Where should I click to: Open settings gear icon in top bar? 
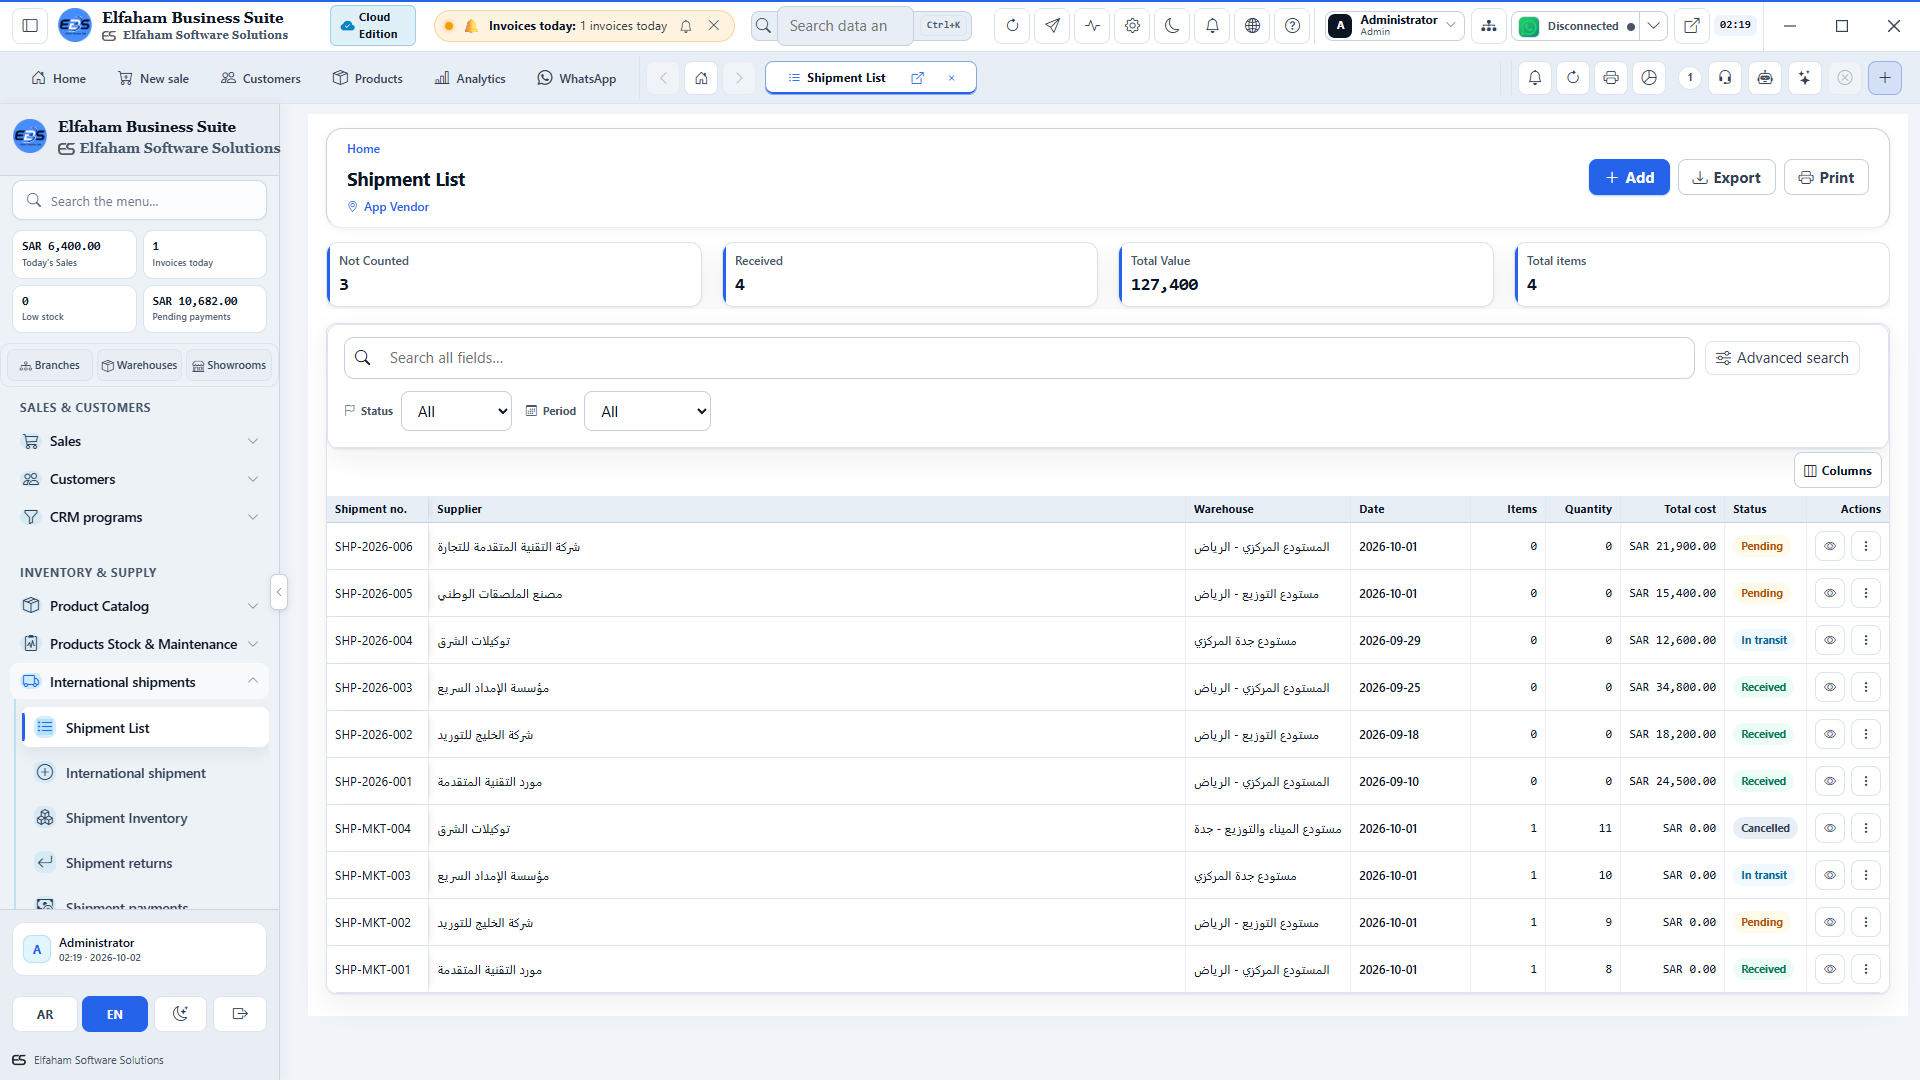[x=1132, y=26]
